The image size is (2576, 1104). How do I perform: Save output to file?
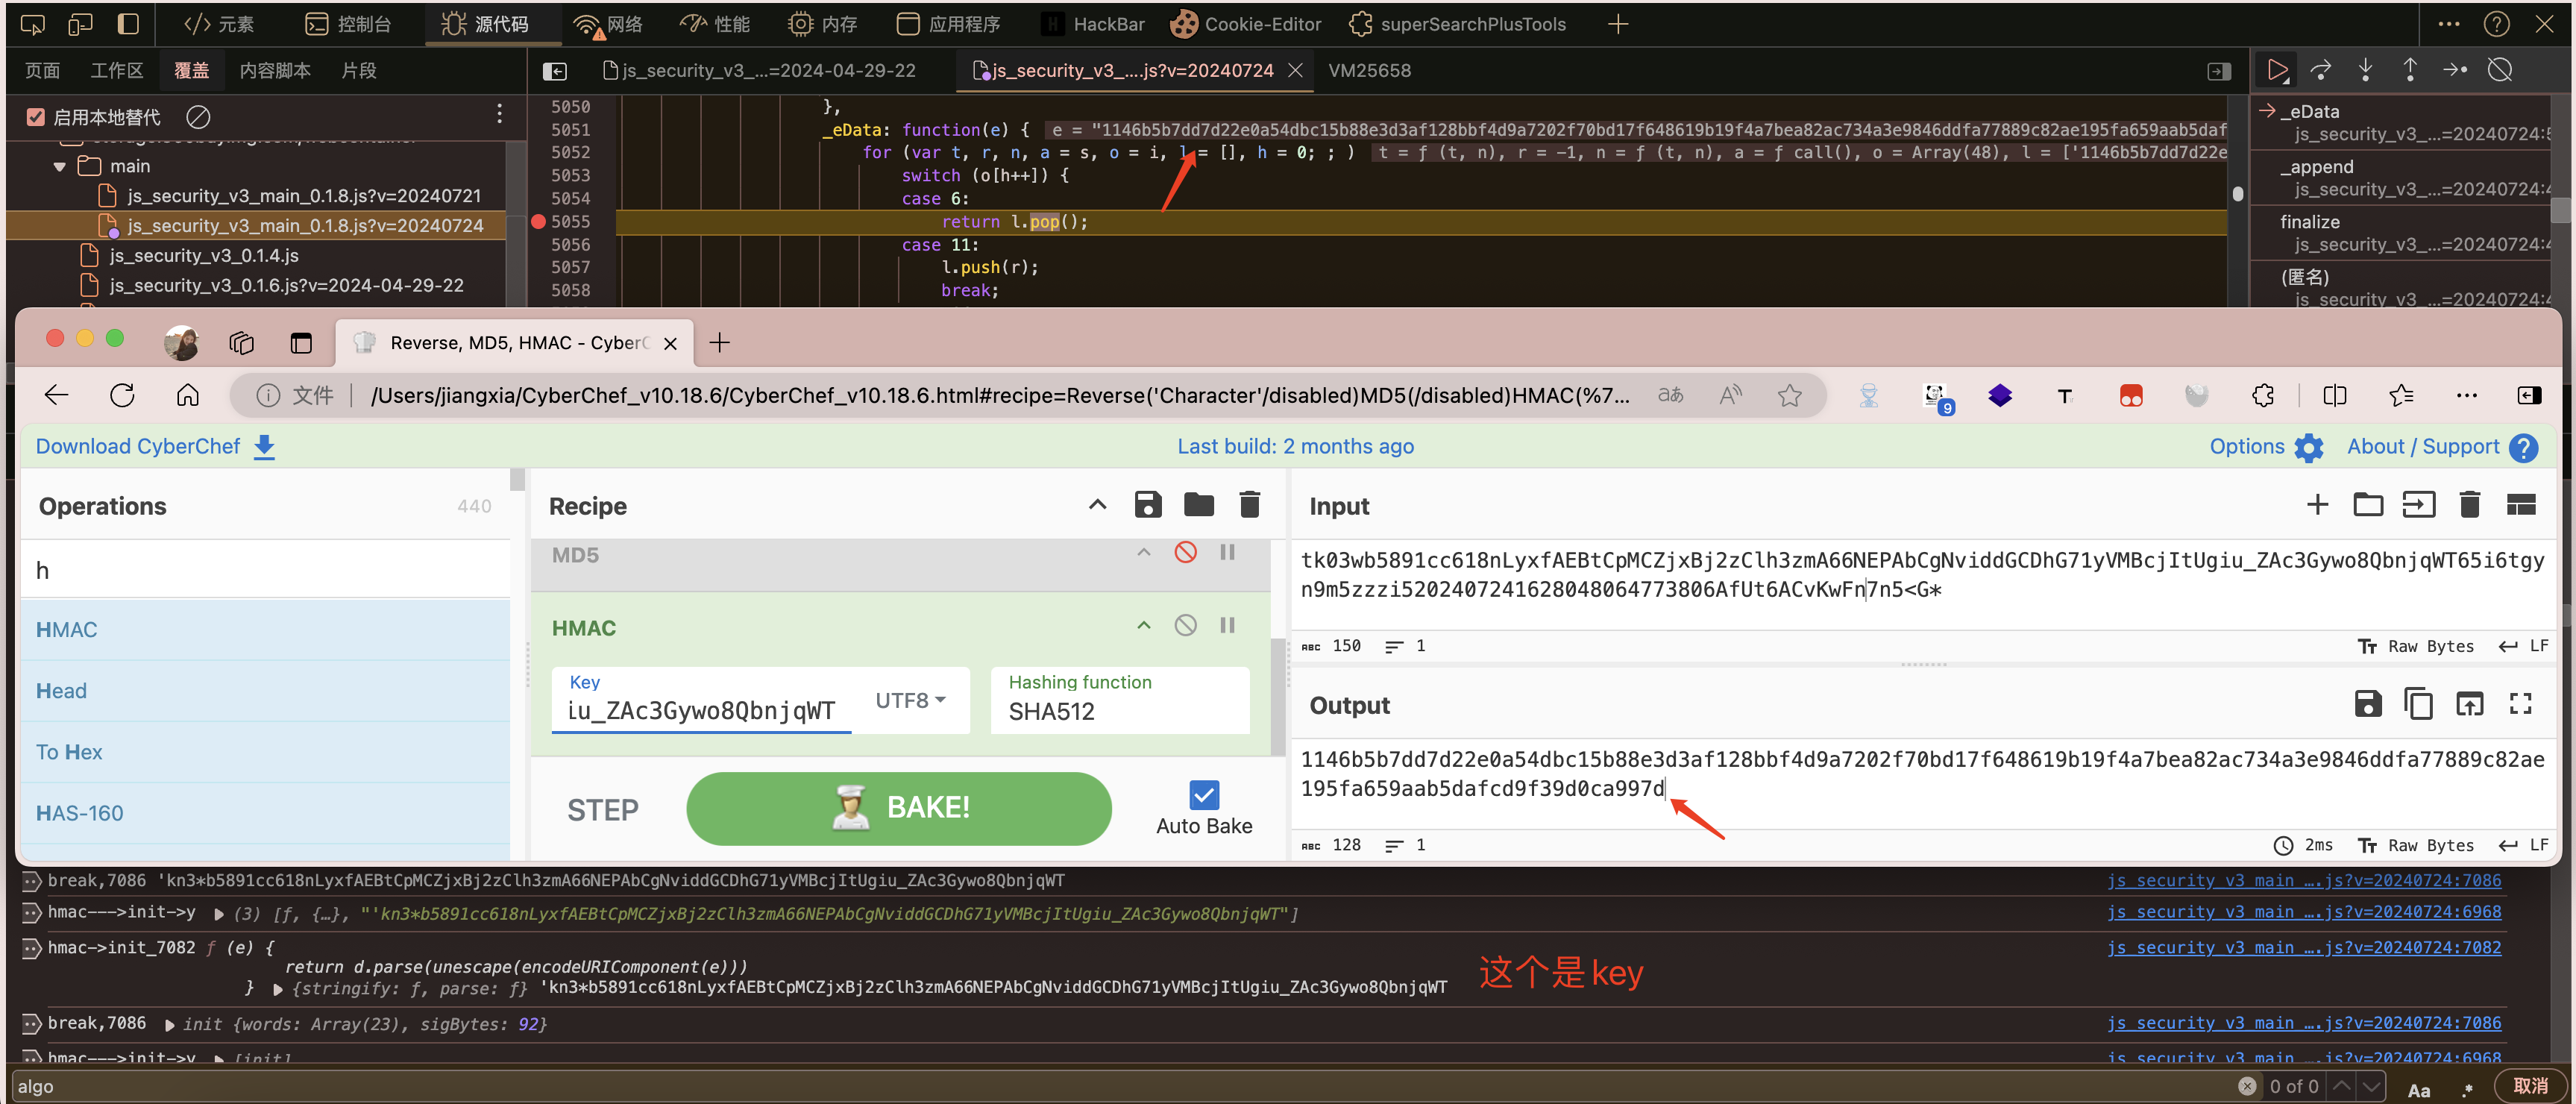[2367, 704]
